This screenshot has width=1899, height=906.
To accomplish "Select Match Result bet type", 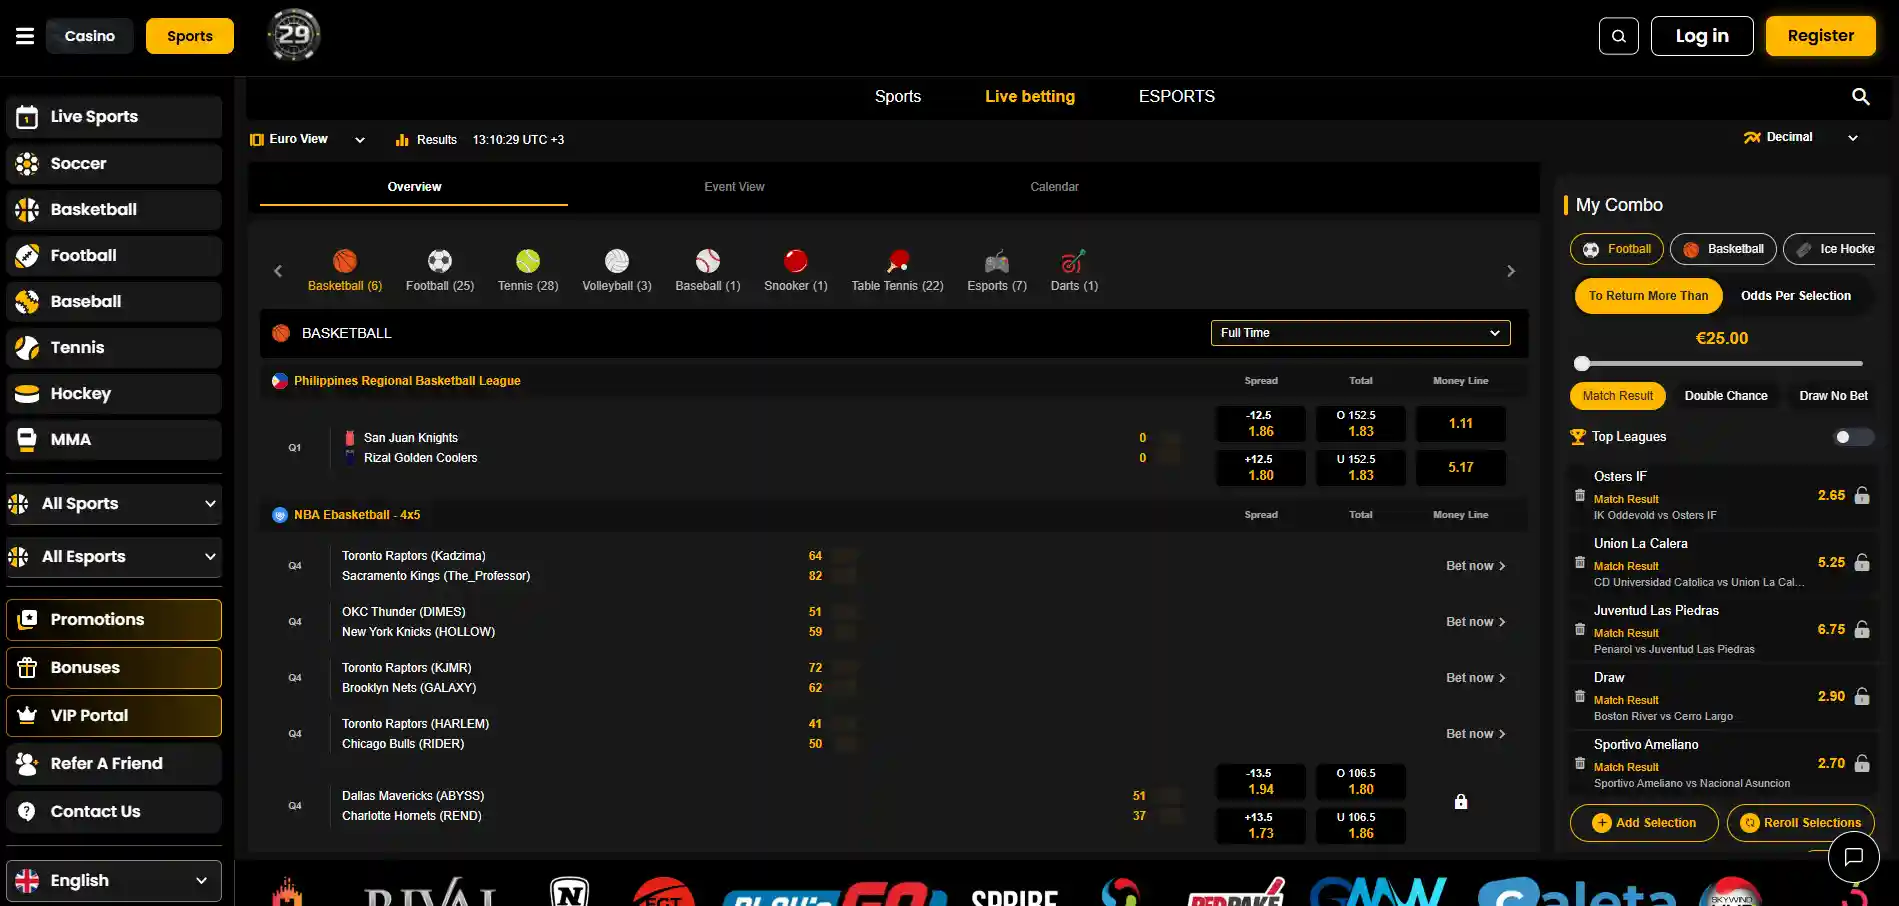I will coord(1618,396).
